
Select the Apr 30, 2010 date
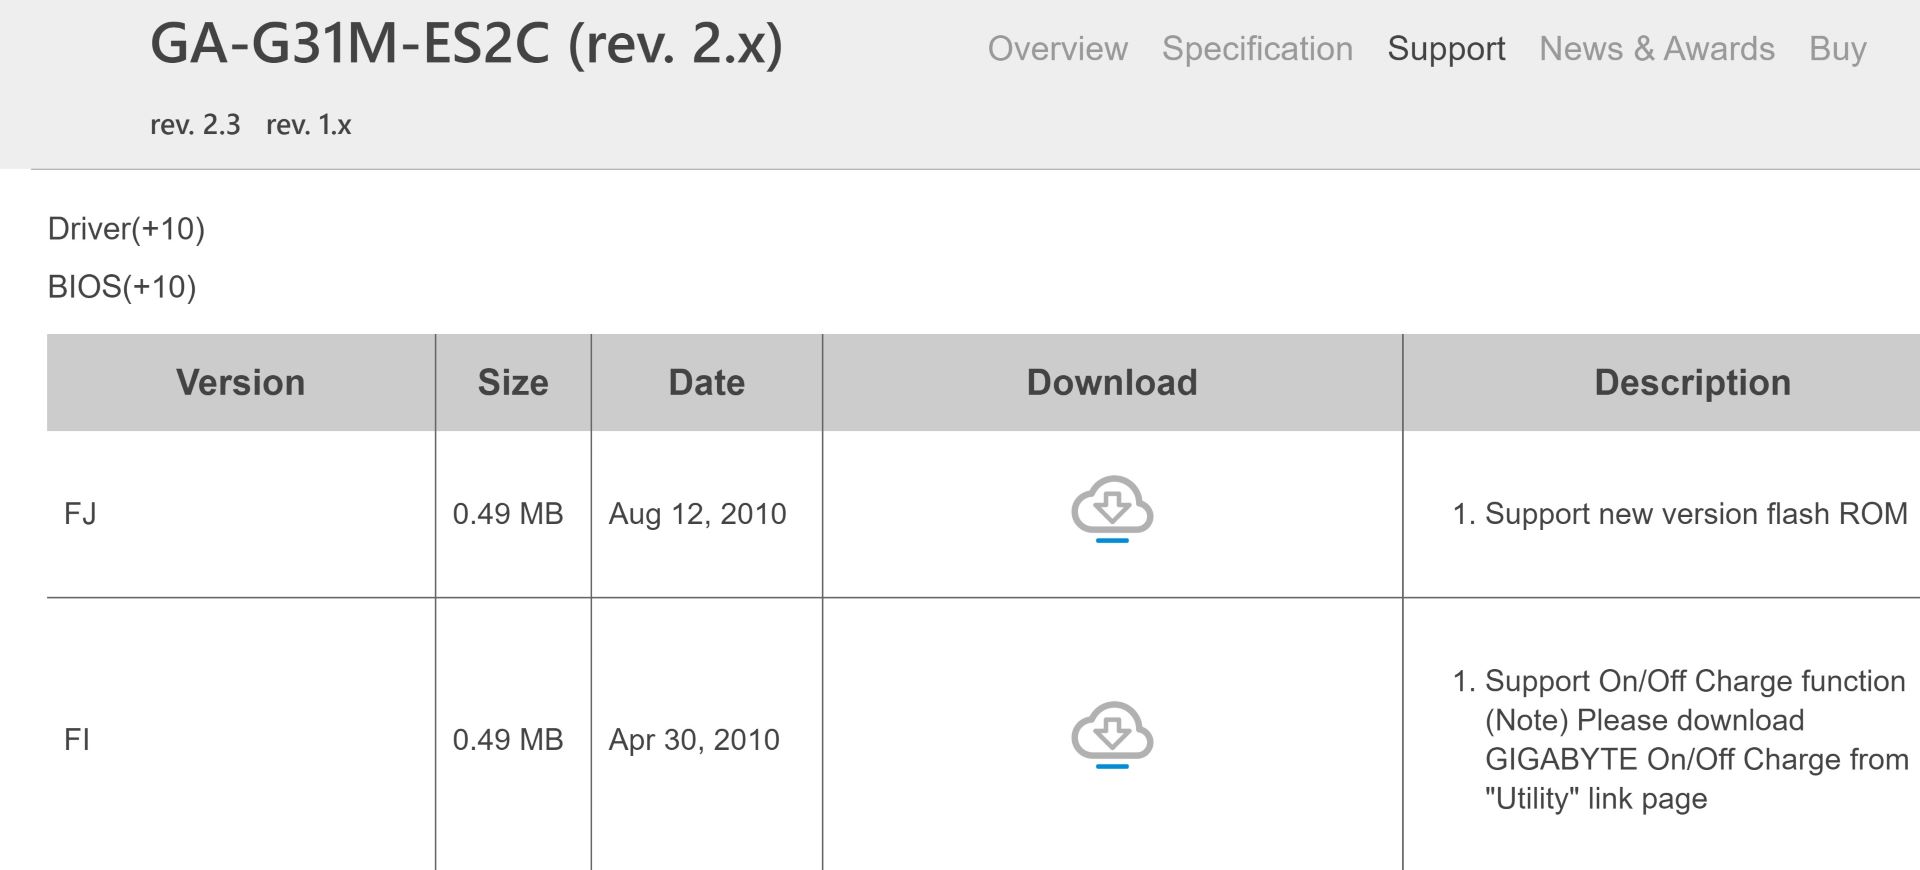[x=694, y=740]
